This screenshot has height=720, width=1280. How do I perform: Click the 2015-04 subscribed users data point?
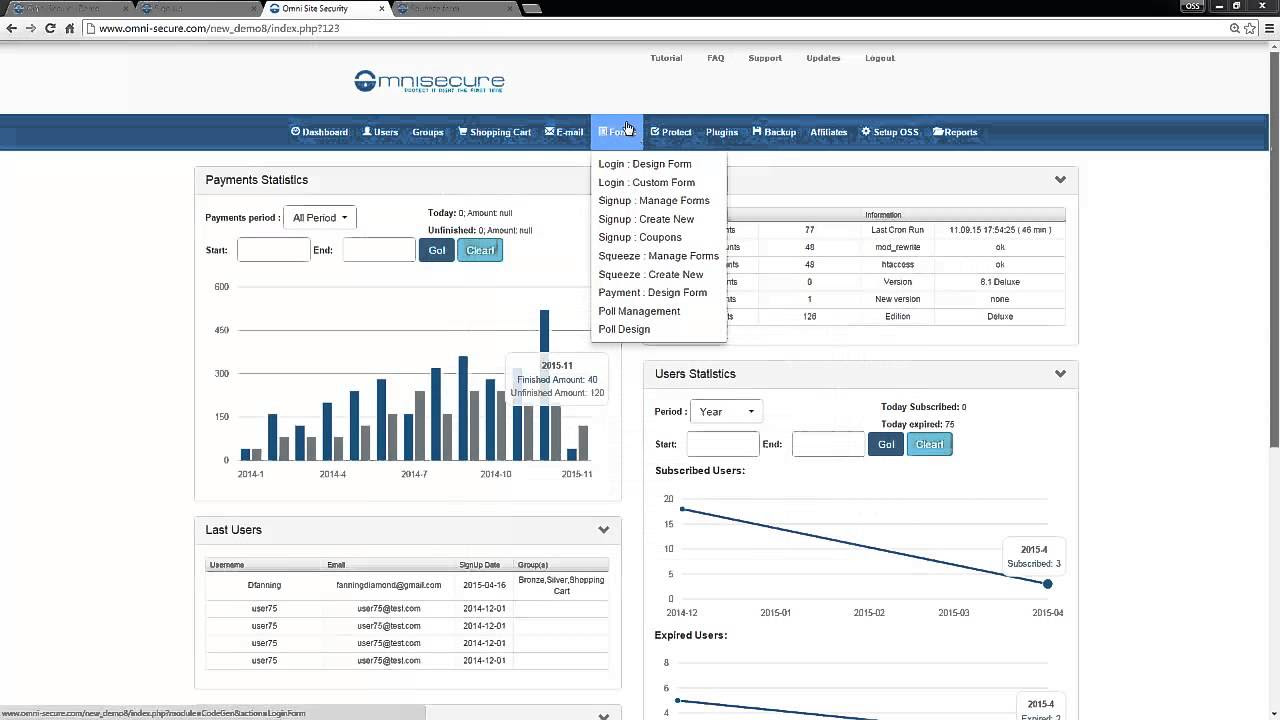point(1048,584)
